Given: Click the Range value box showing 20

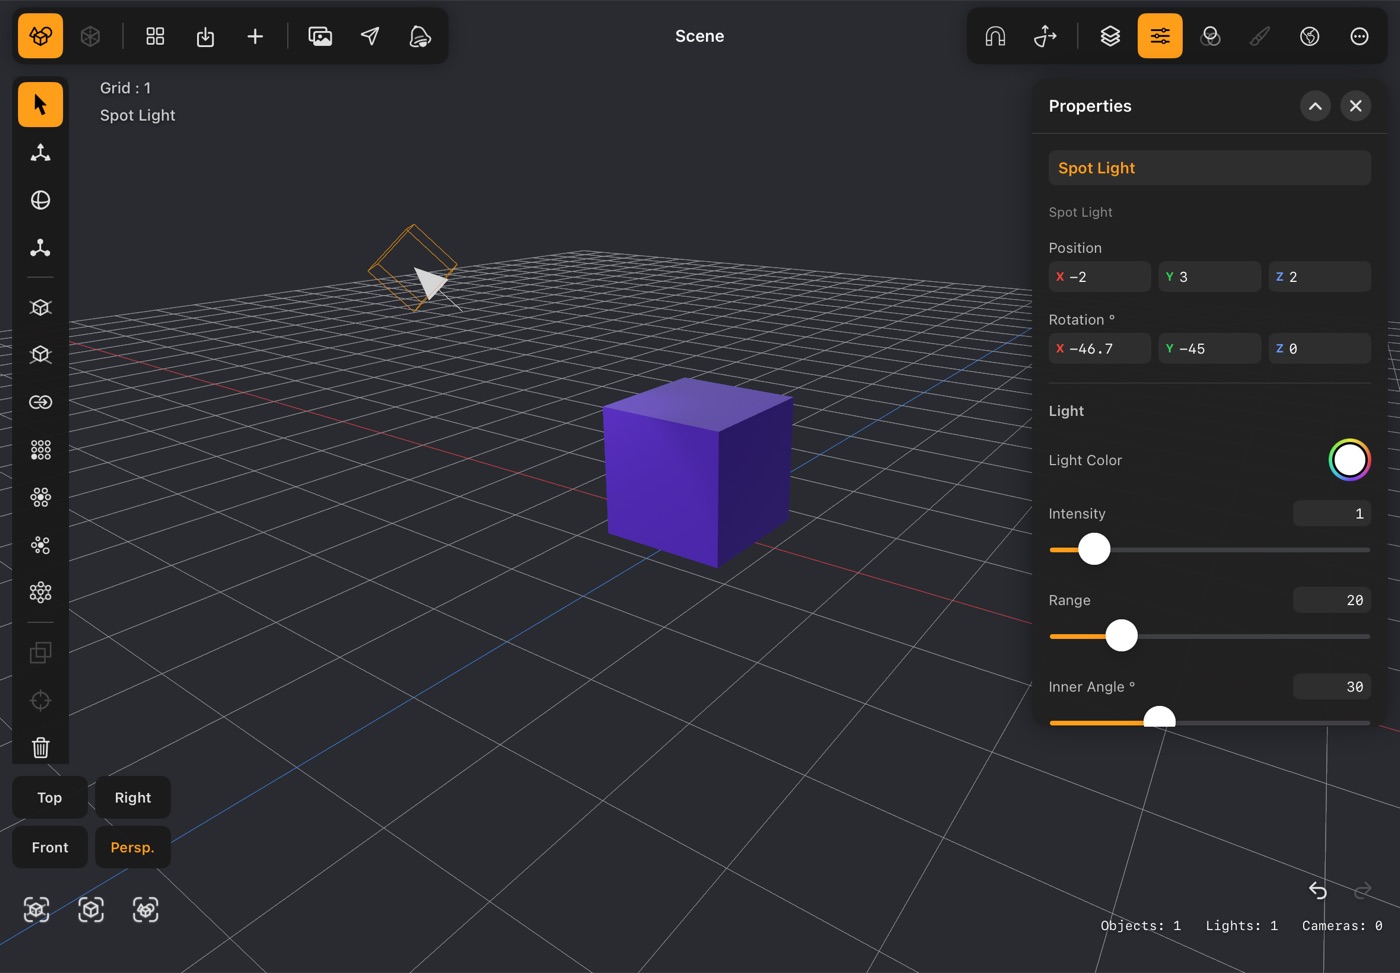Looking at the screenshot, I should 1332,600.
